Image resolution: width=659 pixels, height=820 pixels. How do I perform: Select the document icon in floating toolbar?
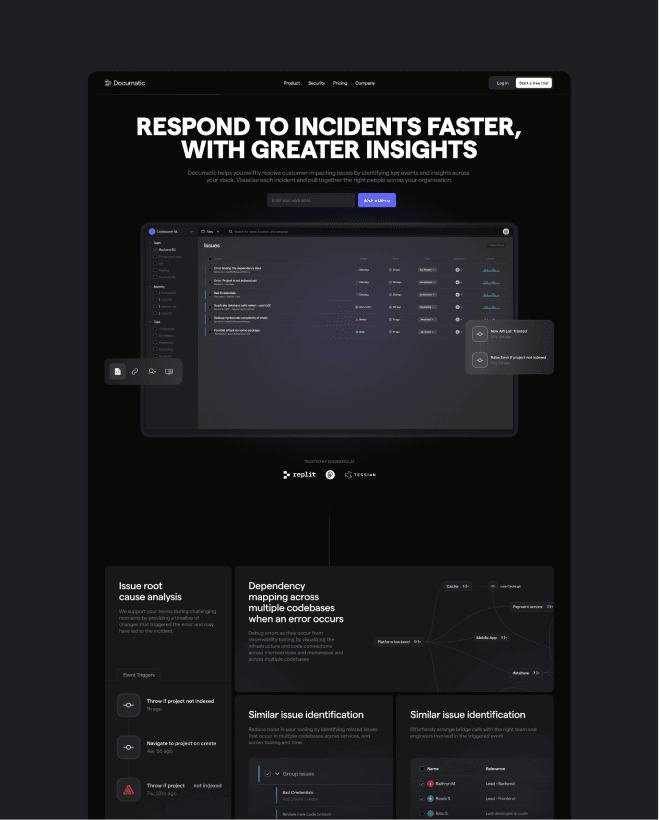118,371
